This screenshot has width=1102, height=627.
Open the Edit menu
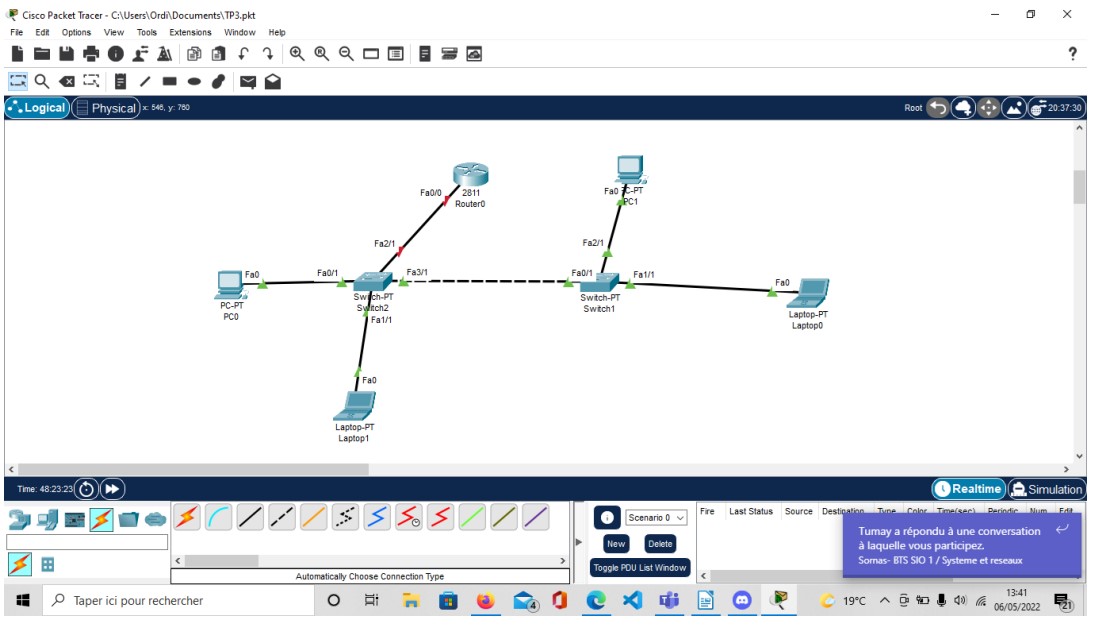click(x=42, y=32)
